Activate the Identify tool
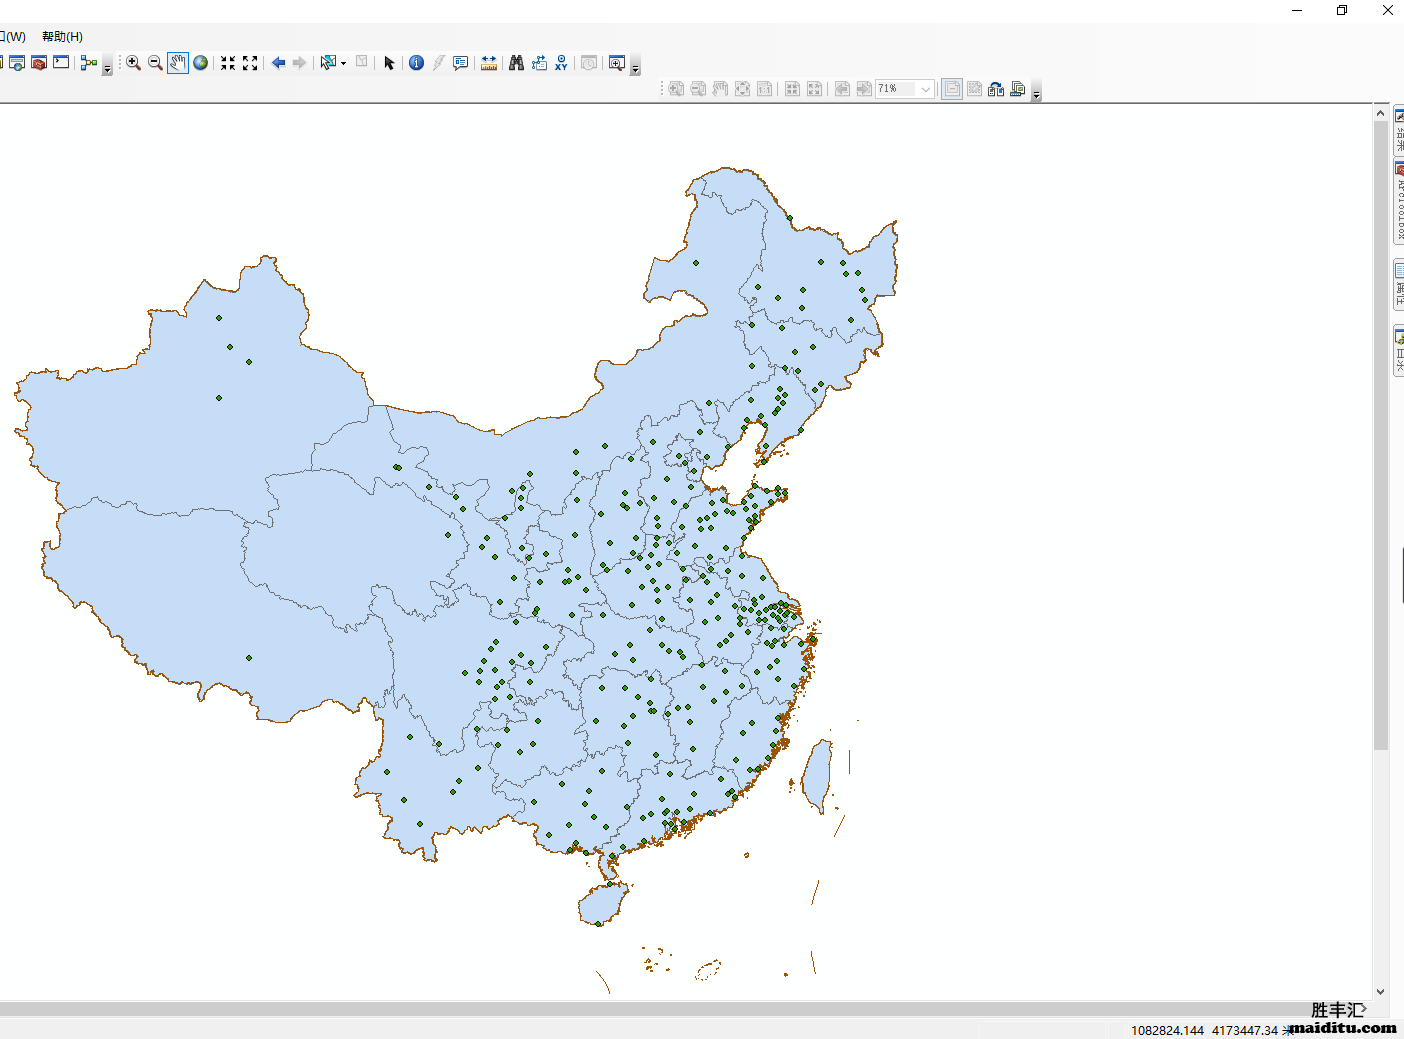Screen dimensions: 1404x1039 pyautogui.click(x=416, y=63)
